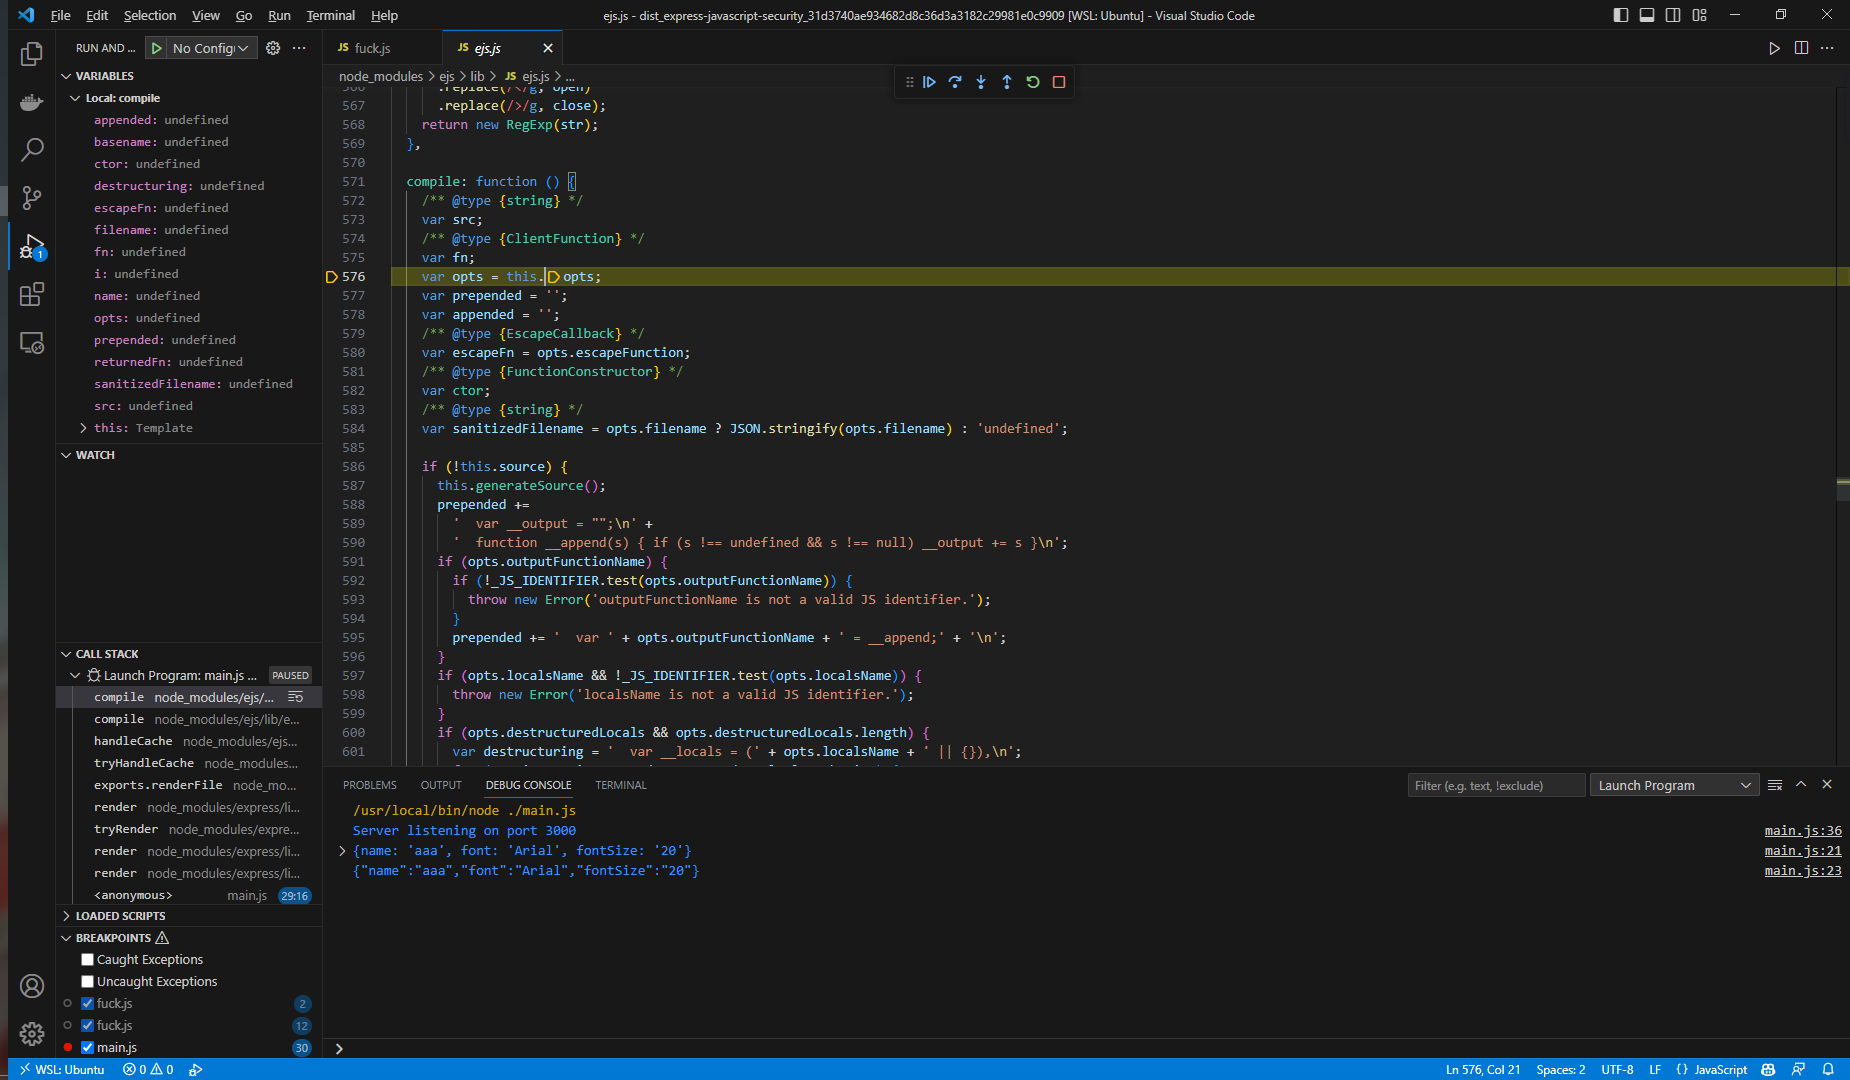Customize layout from title bar
Screen dimensions: 1850x1080
point(1700,15)
